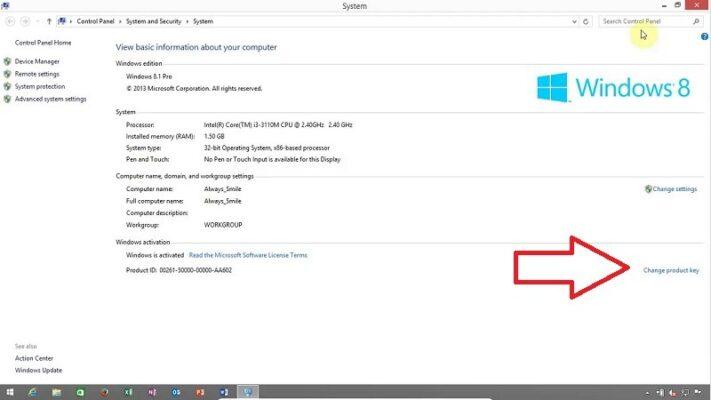The height and width of the screenshot is (400, 711).
Task: Select System in the breadcrumb
Action: click(203, 21)
